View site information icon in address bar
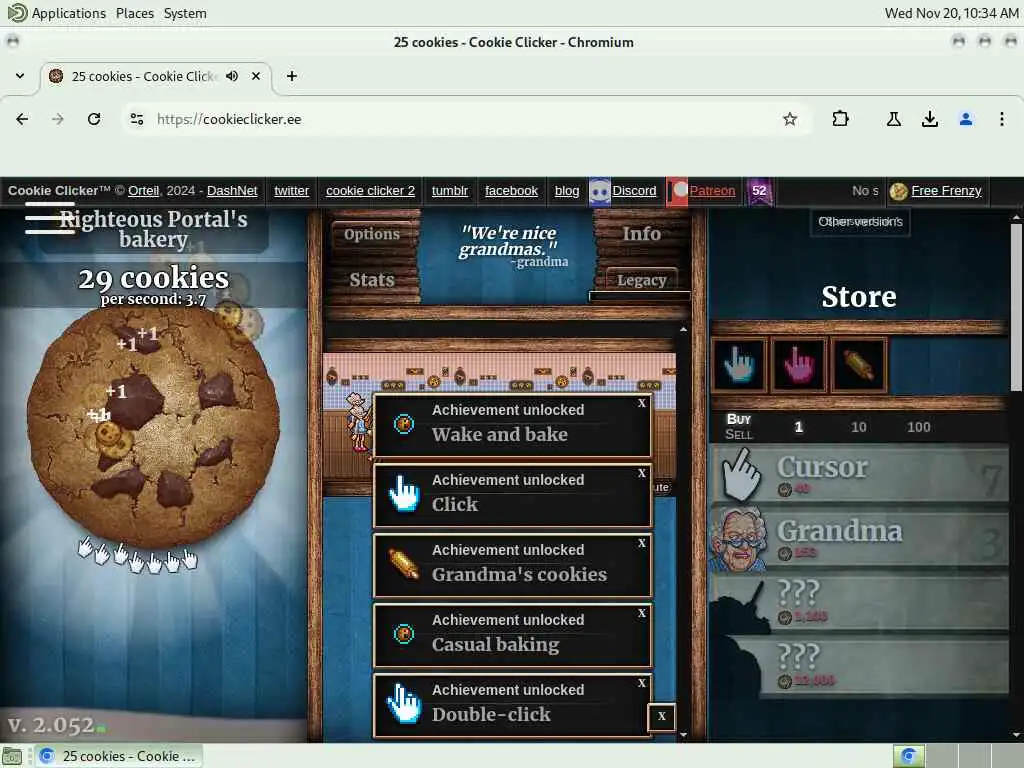1024x768 pixels. coord(136,119)
